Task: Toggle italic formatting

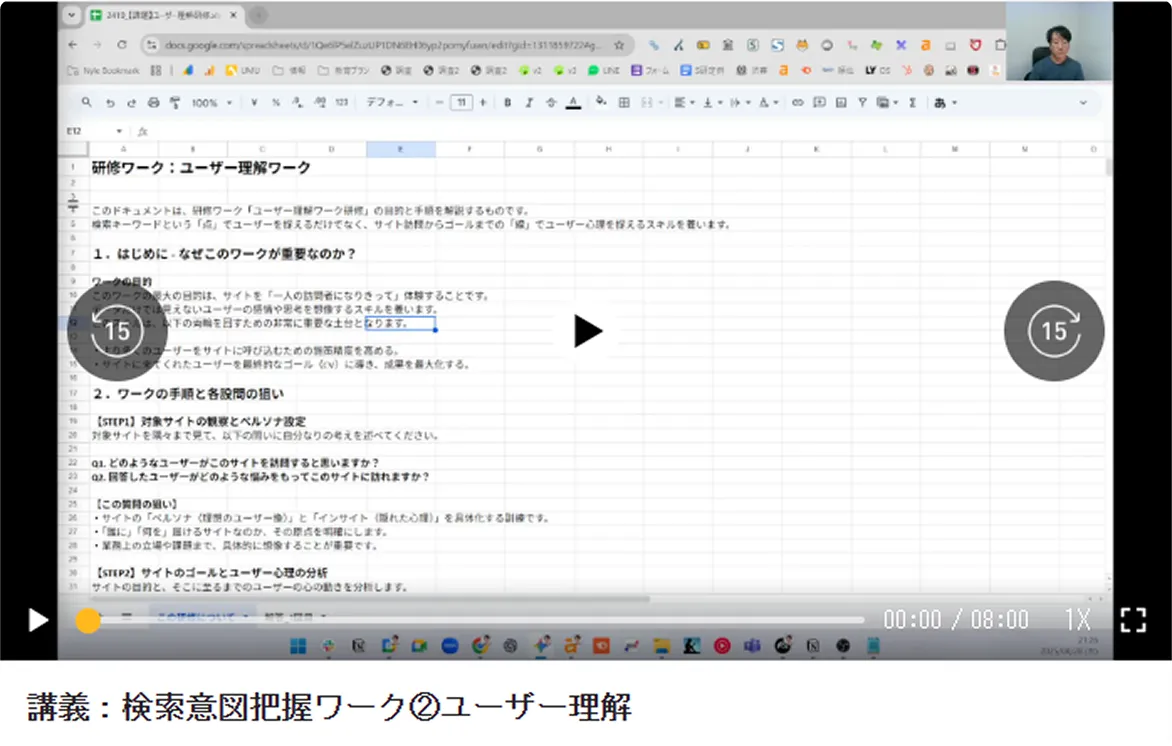Action: coord(527,103)
